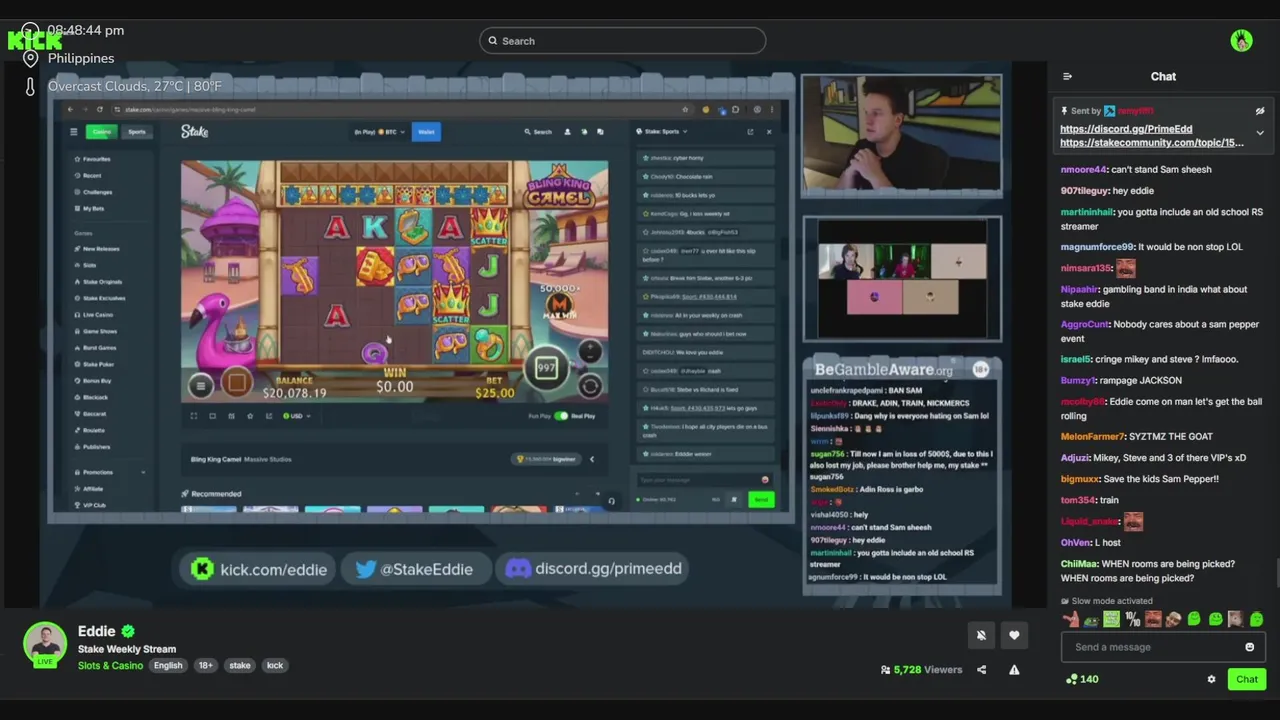Click username ChiiMaa in chat
Screen dimensions: 1280x720
tap(1079, 563)
